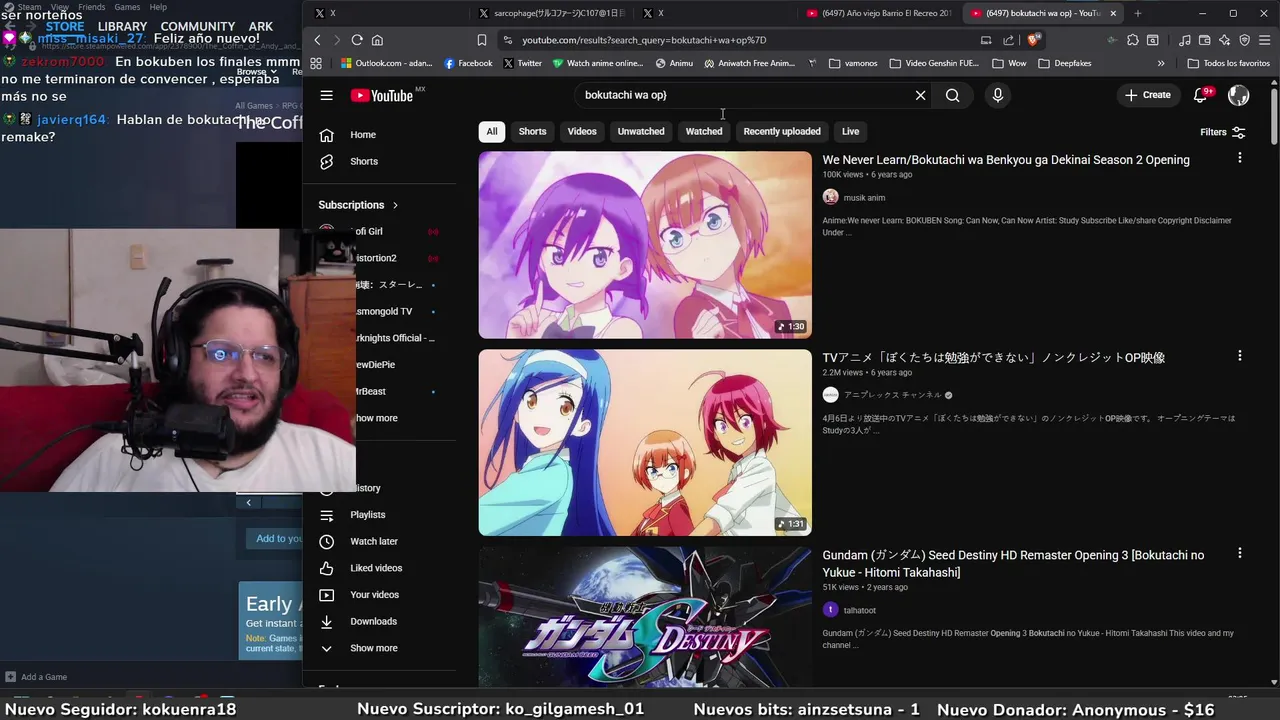Open the Todos los favoritos folder
Screen dimensions: 1280x720
click(1228, 63)
